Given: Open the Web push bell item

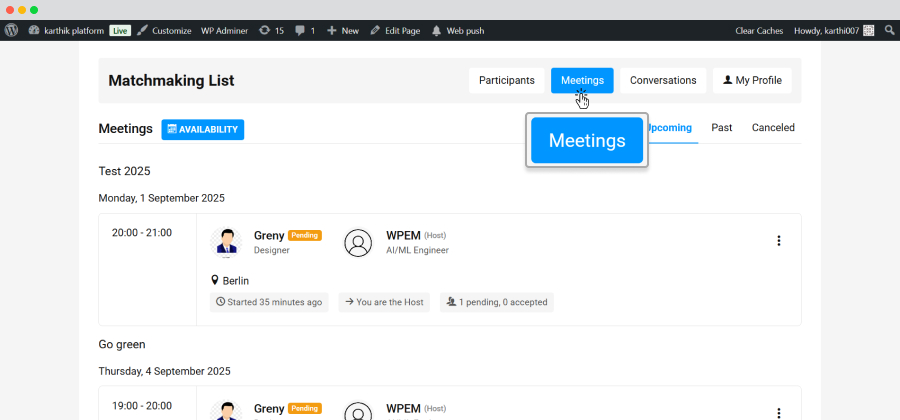Looking at the screenshot, I should tap(458, 31).
